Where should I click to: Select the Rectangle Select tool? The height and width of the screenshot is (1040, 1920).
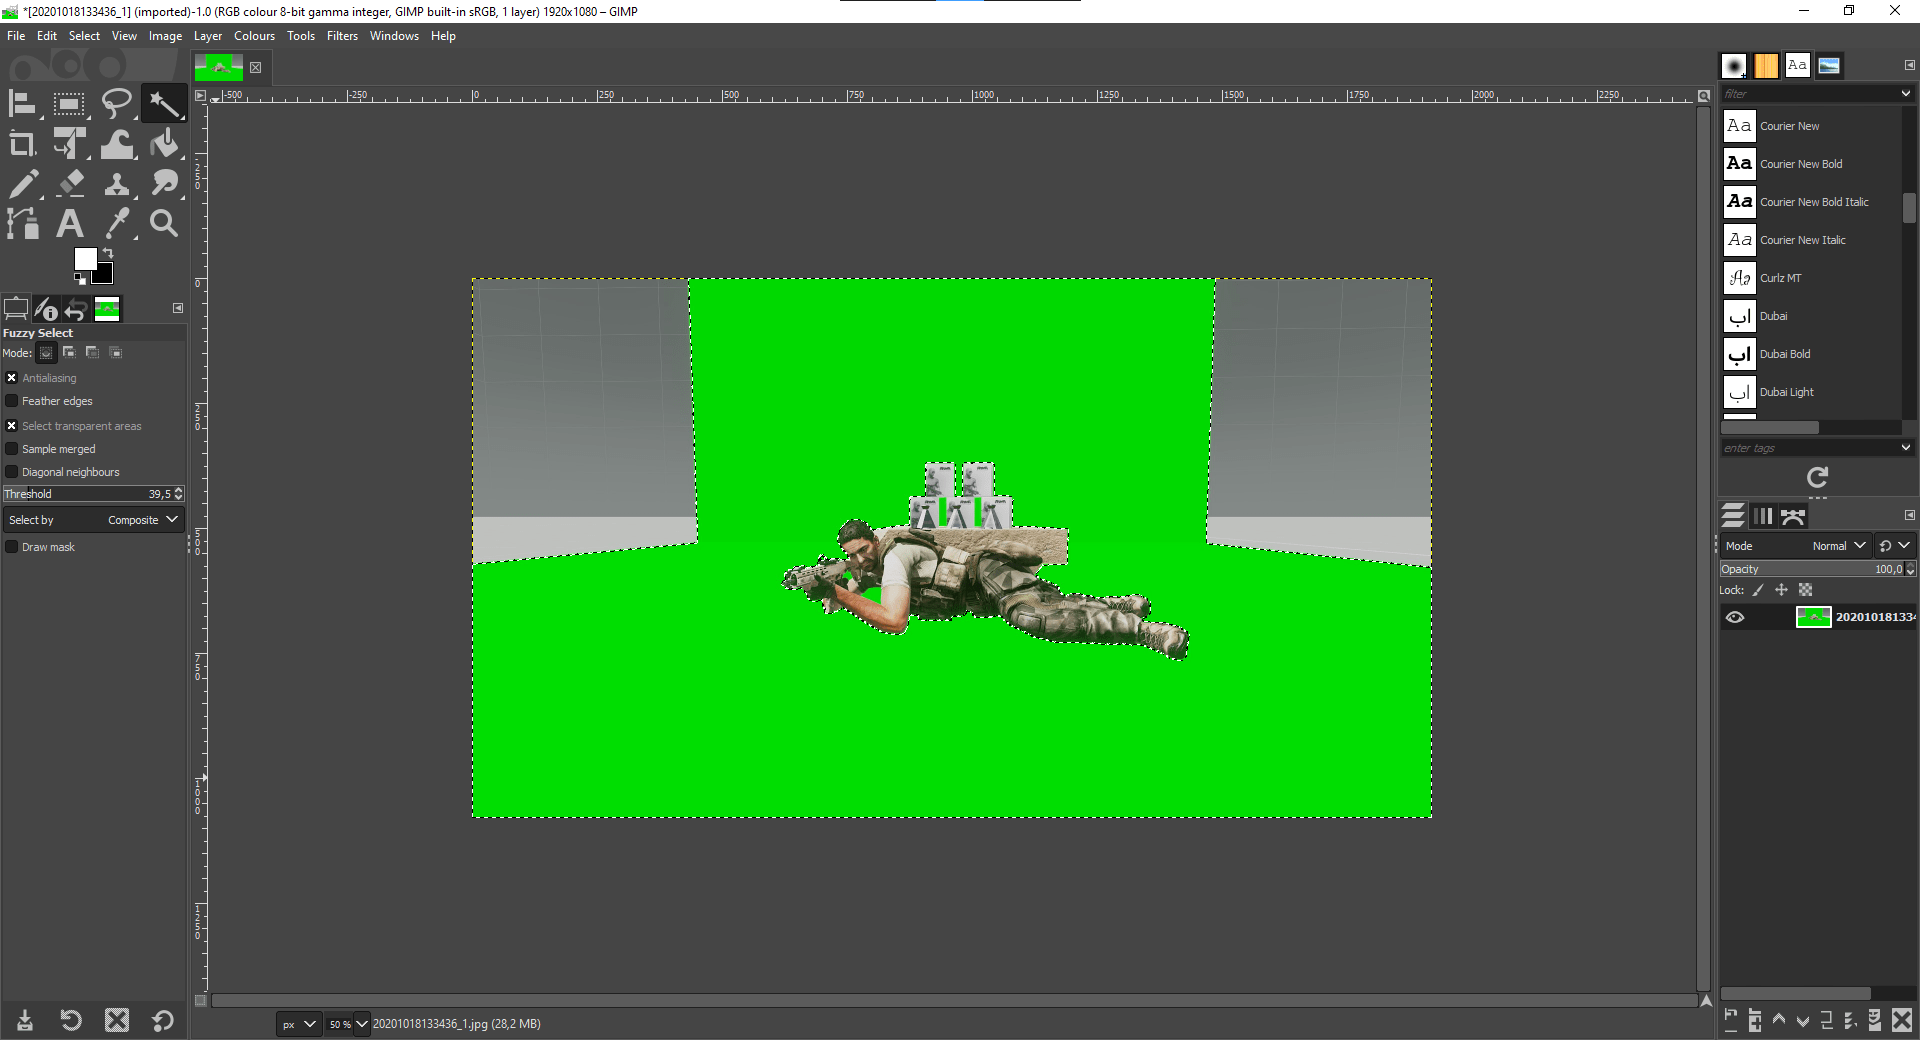tap(69, 104)
